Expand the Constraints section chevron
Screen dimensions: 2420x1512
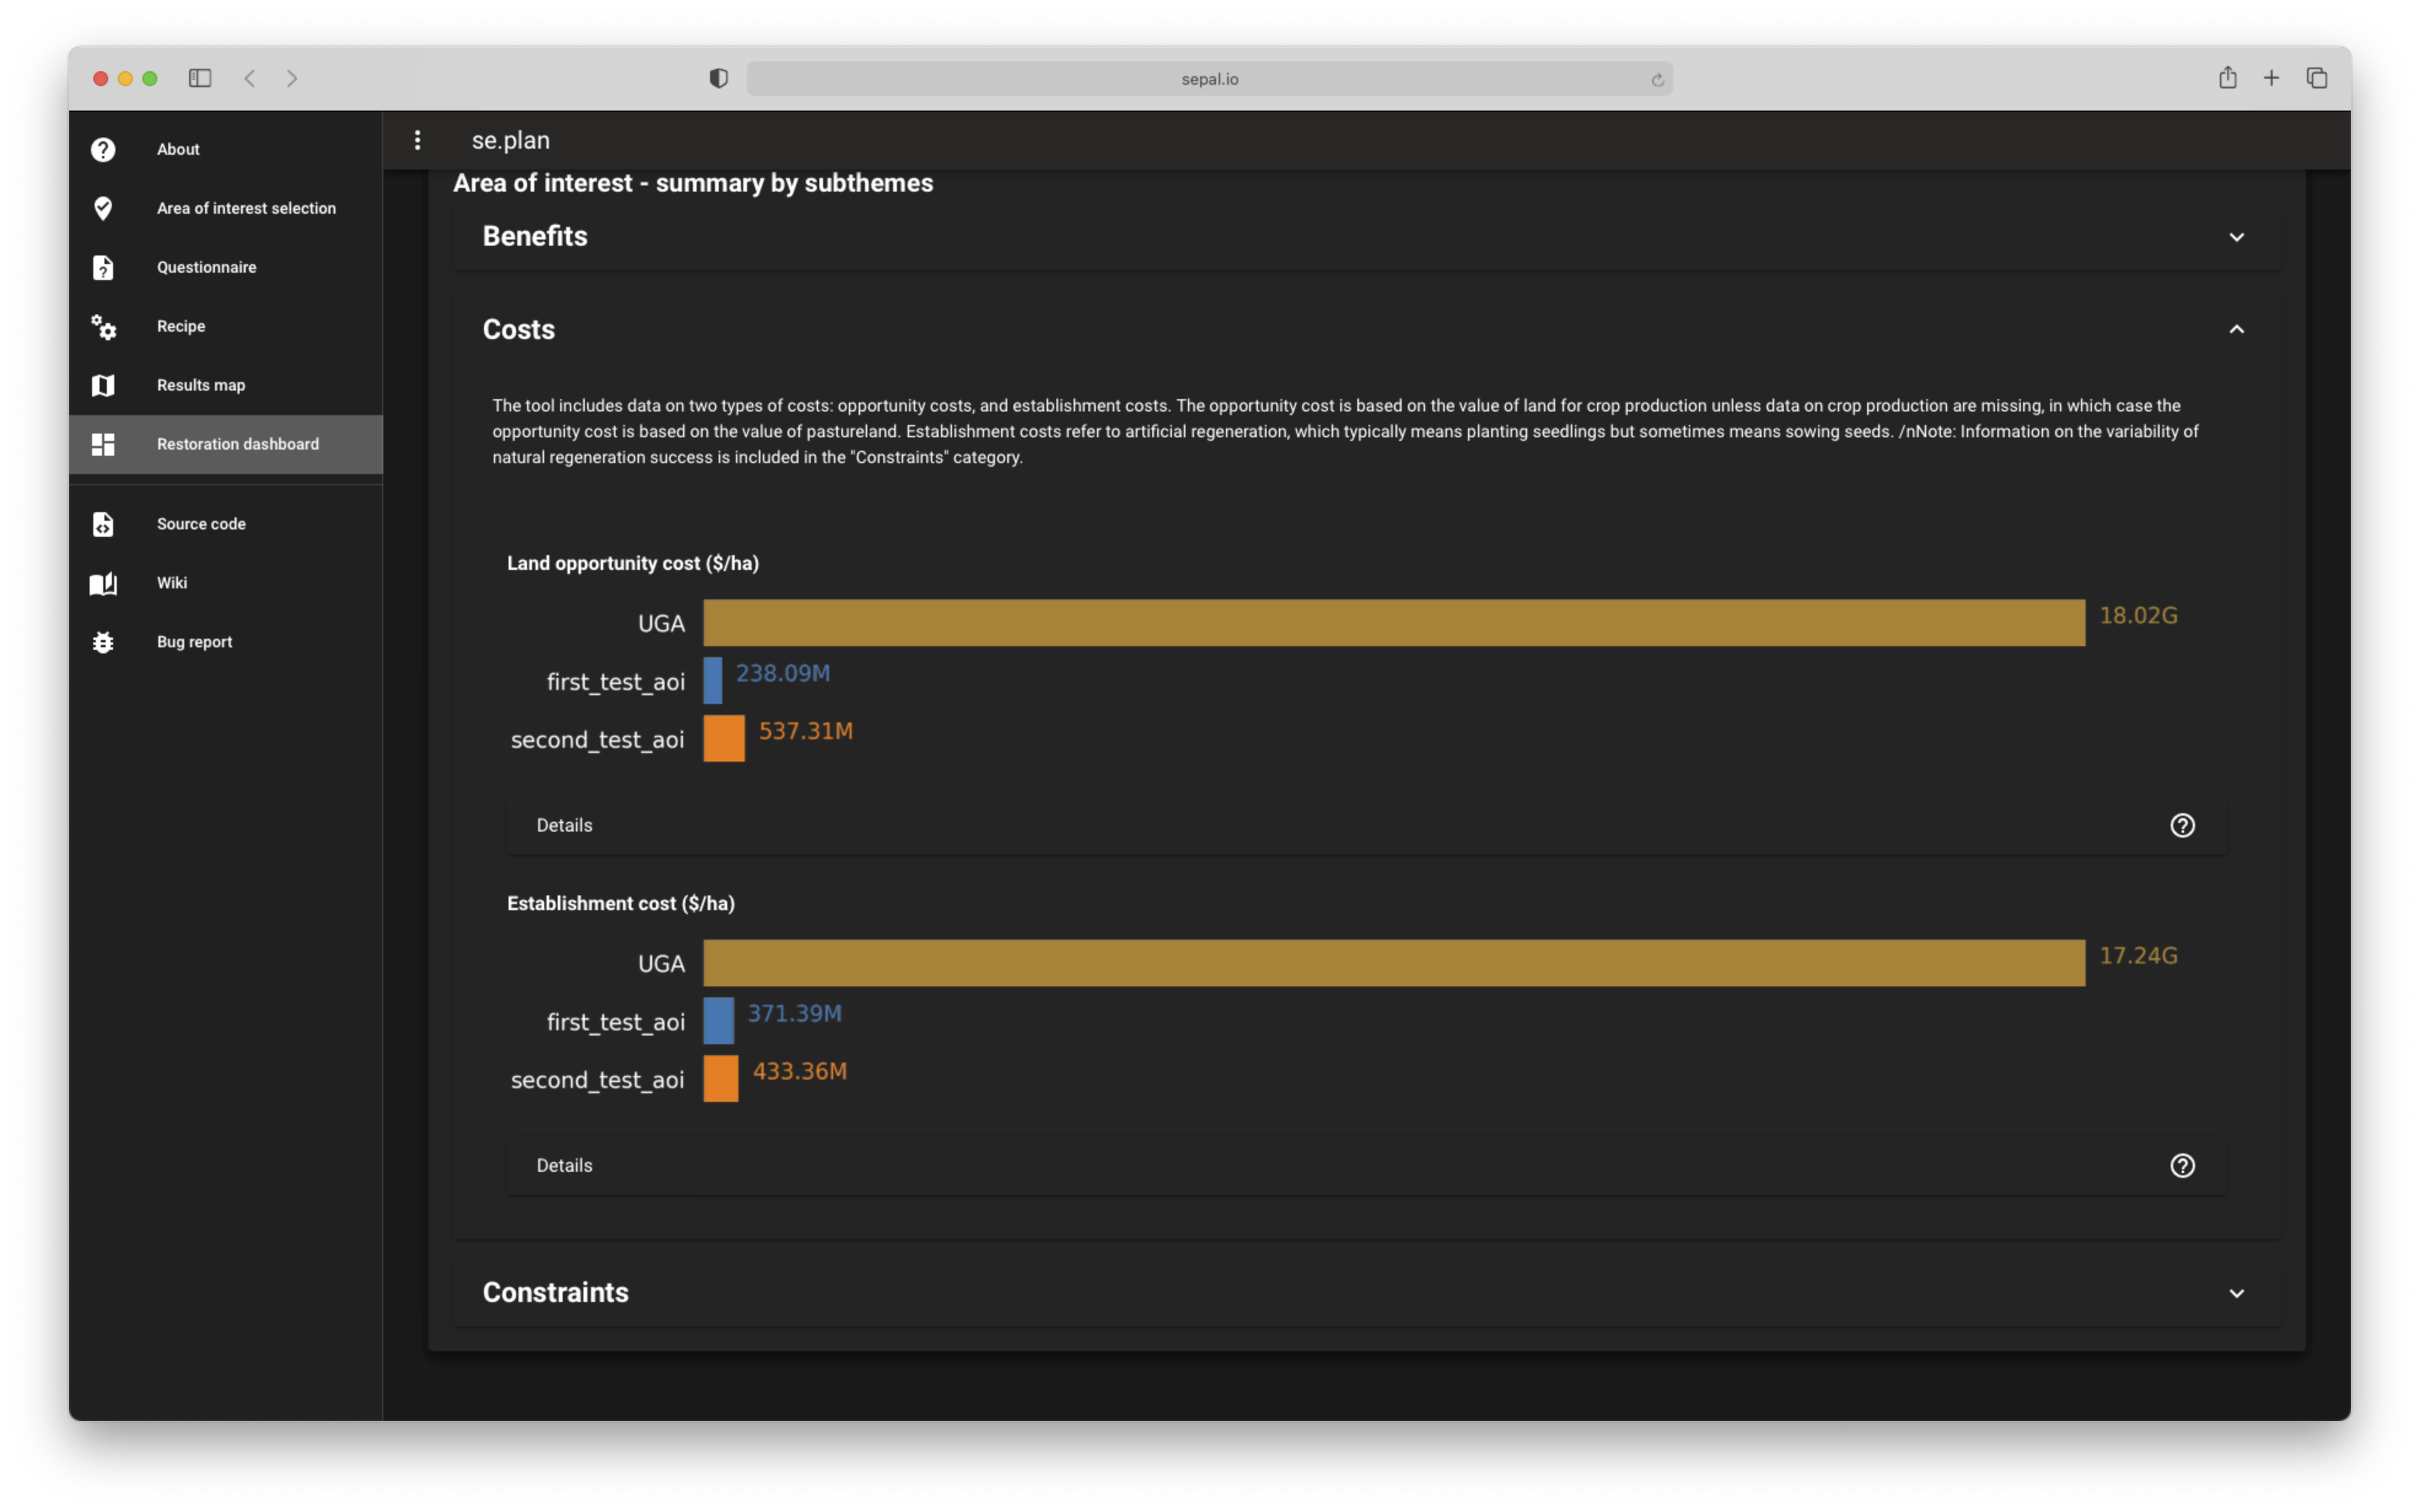click(2236, 1293)
